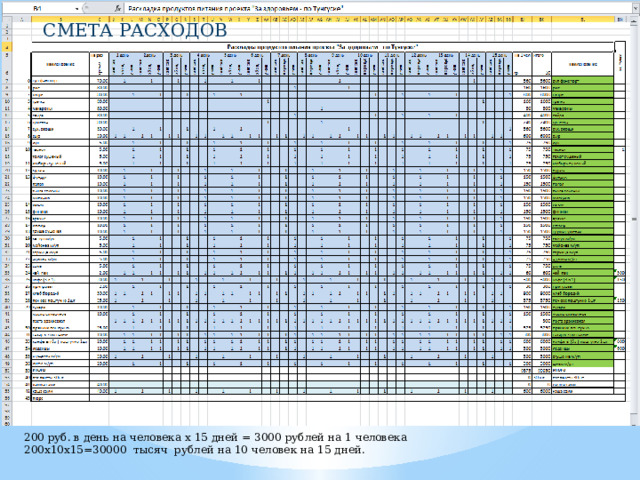Click the vertical scrollbar thumb
Image resolution: width=640 pixels, height=480 pixels.
pos(634,220)
